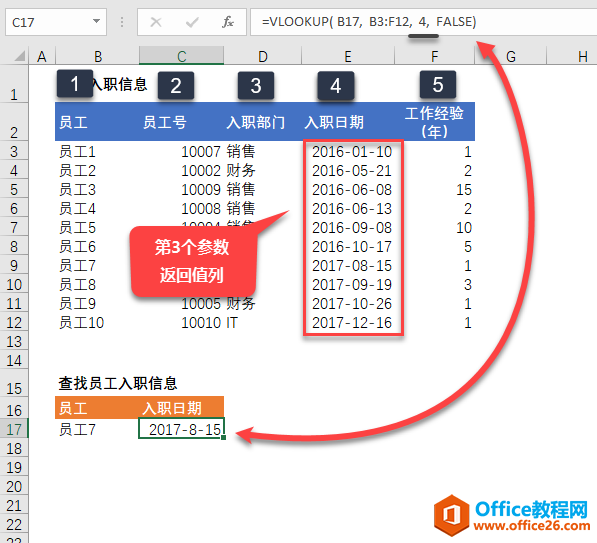Select column A header
The width and height of the screenshot is (597, 543).
[42, 56]
